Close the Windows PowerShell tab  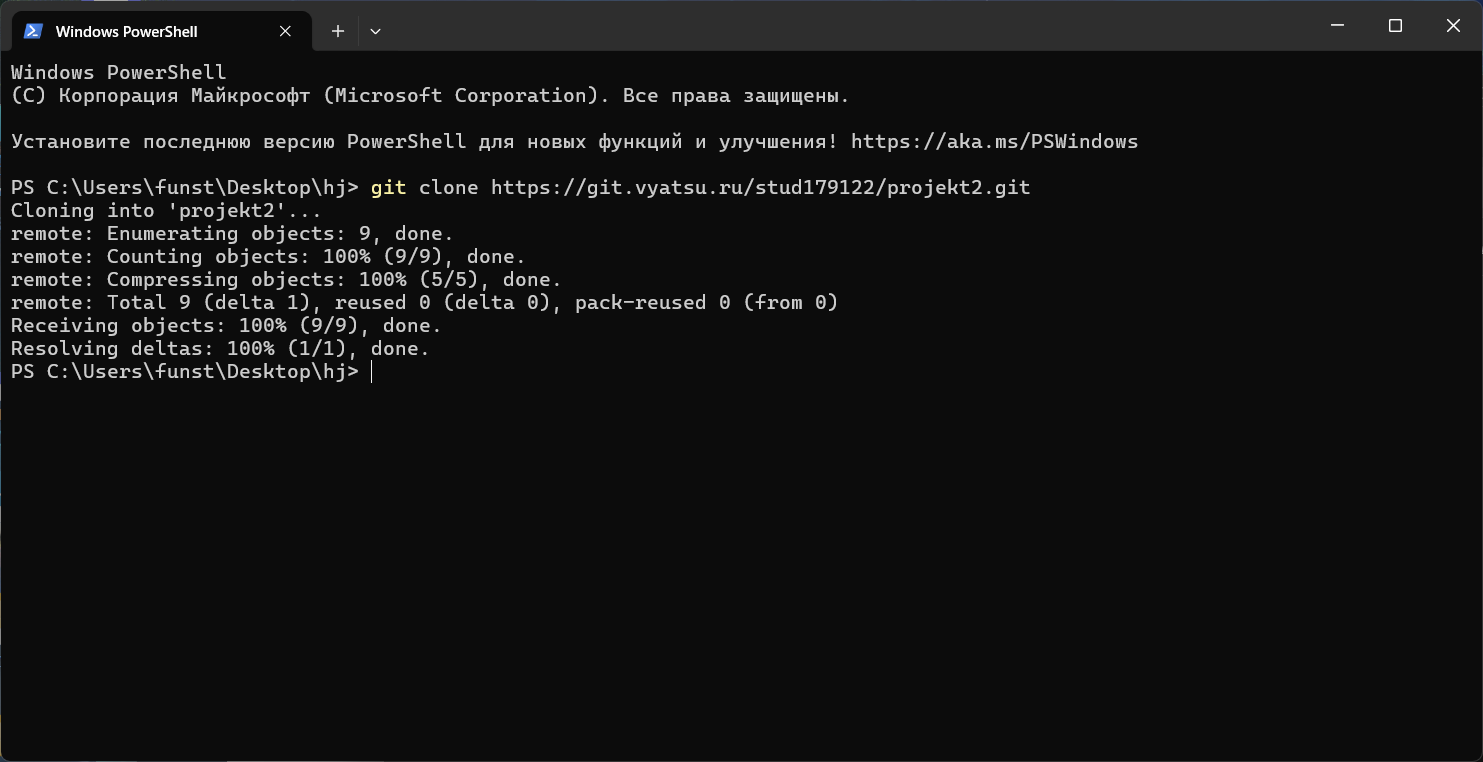pyautogui.click(x=285, y=31)
